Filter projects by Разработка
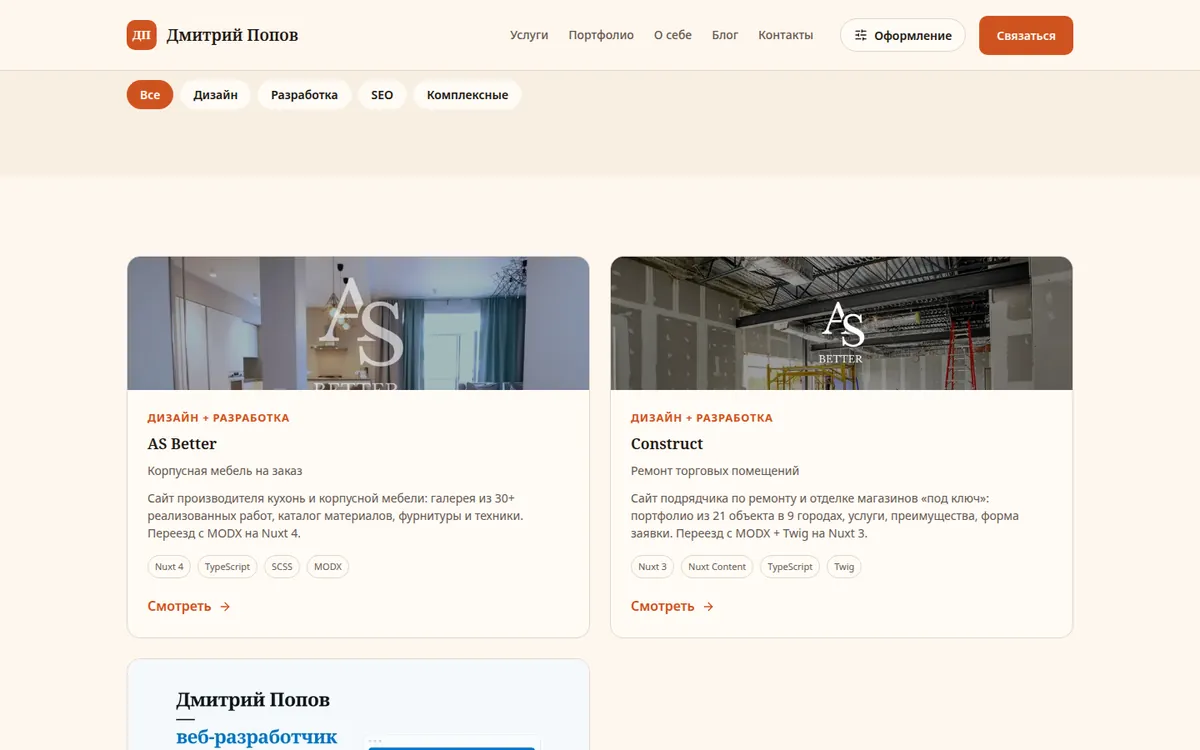Viewport: 1200px width, 750px height. point(304,95)
